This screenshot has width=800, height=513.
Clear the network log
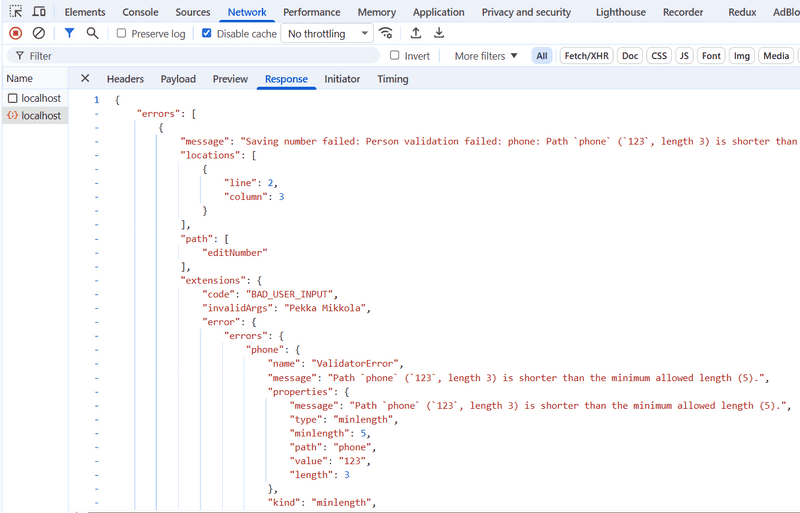[x=39, y=33]
